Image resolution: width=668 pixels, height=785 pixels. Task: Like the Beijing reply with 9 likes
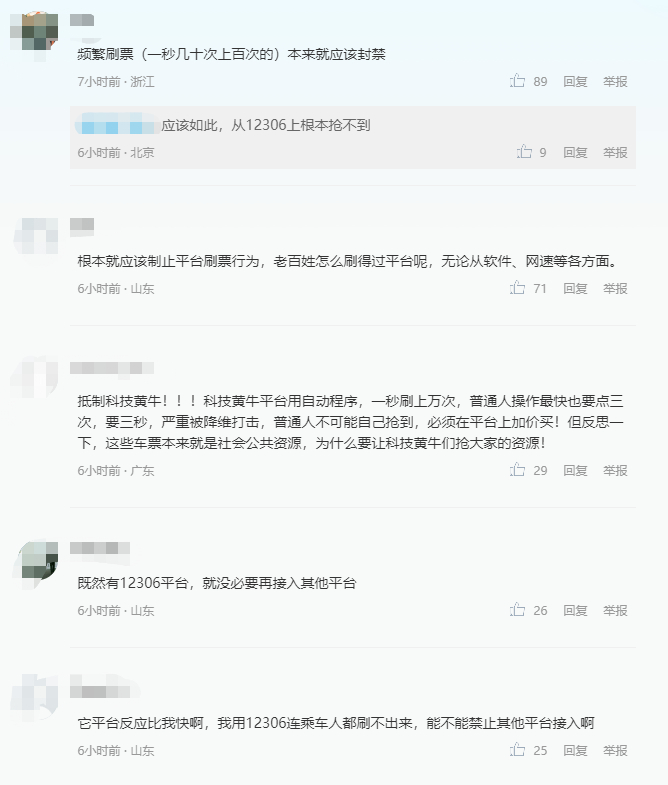[524, 152]
